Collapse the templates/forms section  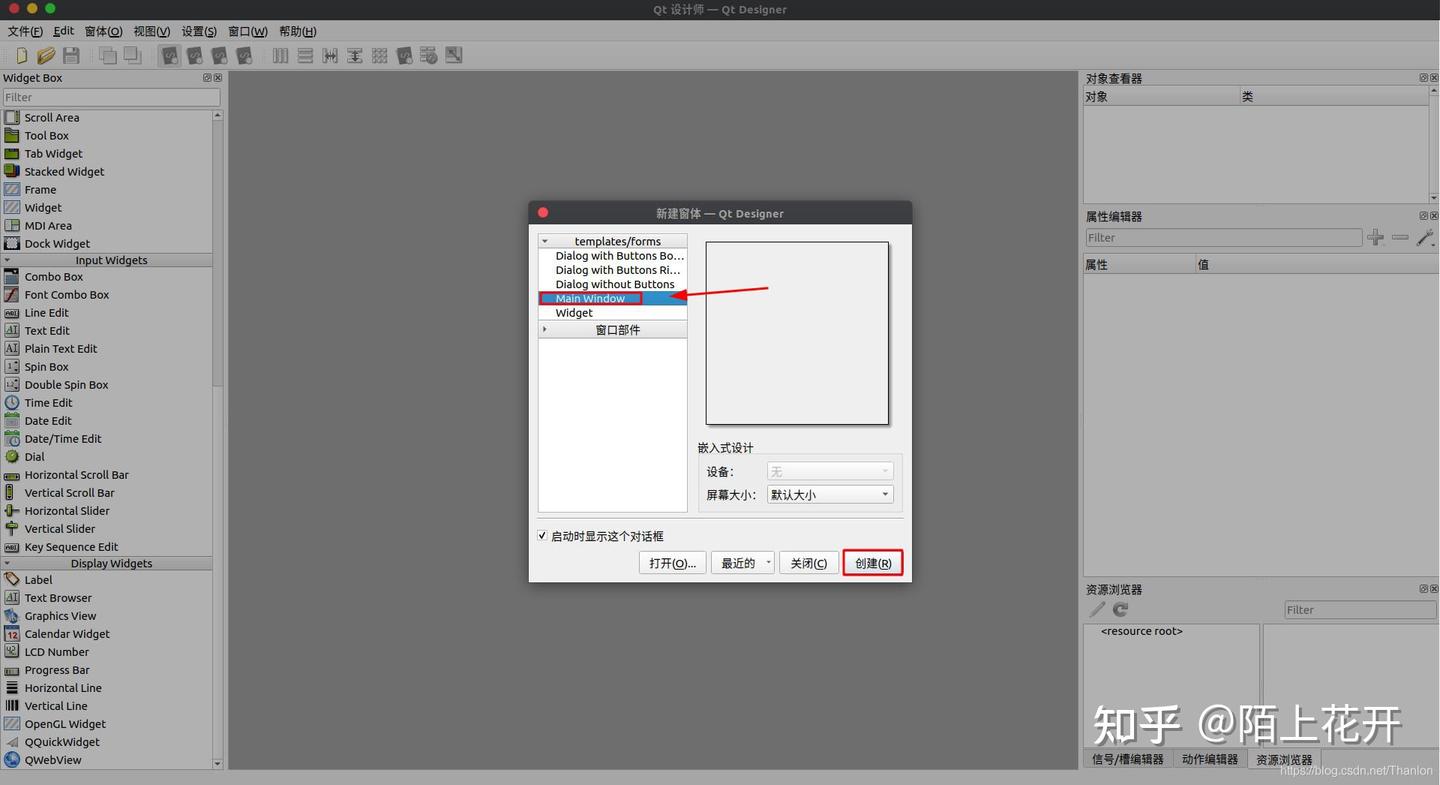(x=545, y=240)
